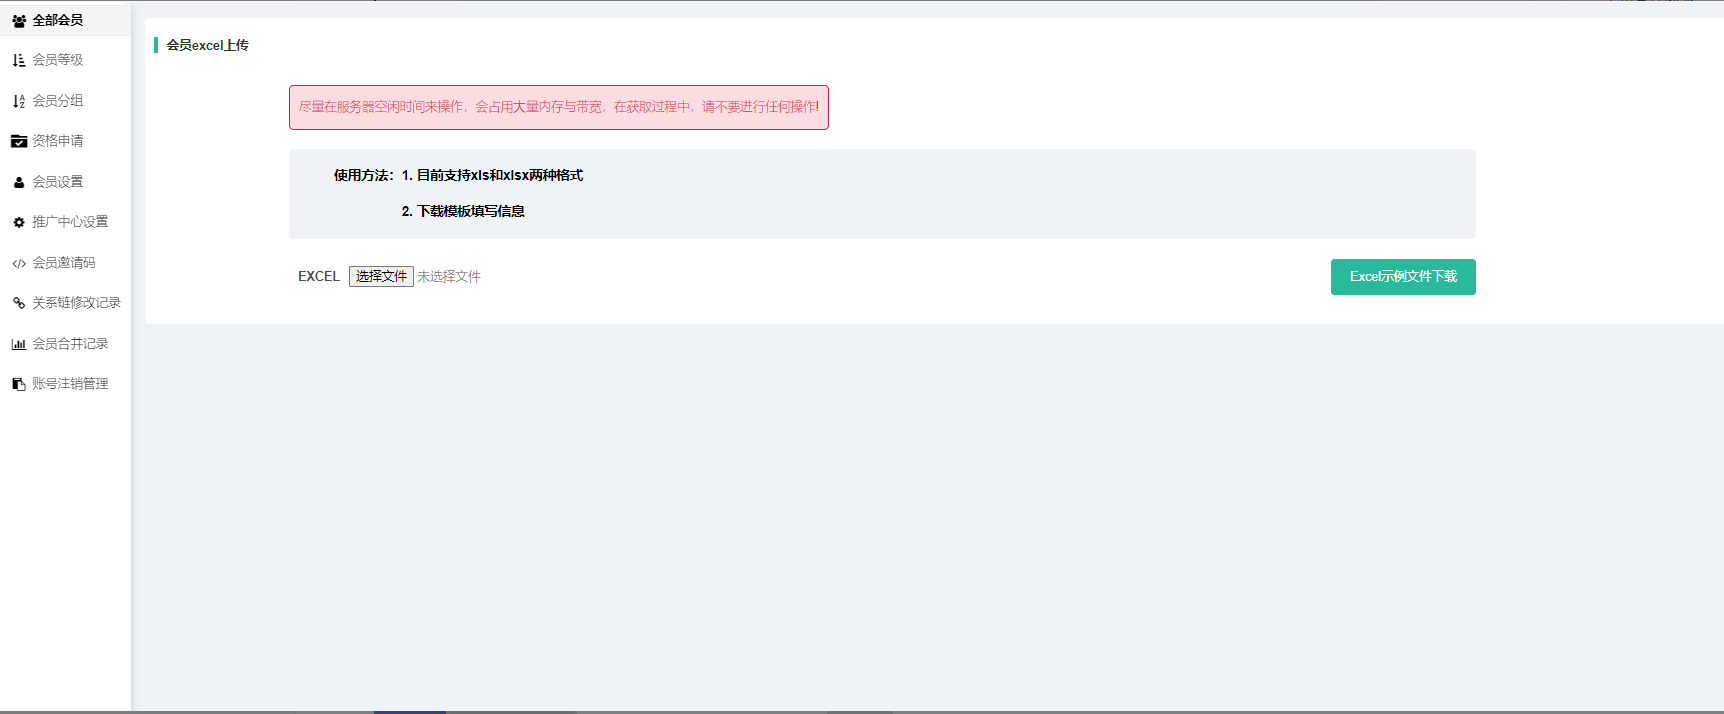Screen dimensions: 1724x714
Task: Click the 会员excel上传 page heading
Action: (x=207, y=45)
